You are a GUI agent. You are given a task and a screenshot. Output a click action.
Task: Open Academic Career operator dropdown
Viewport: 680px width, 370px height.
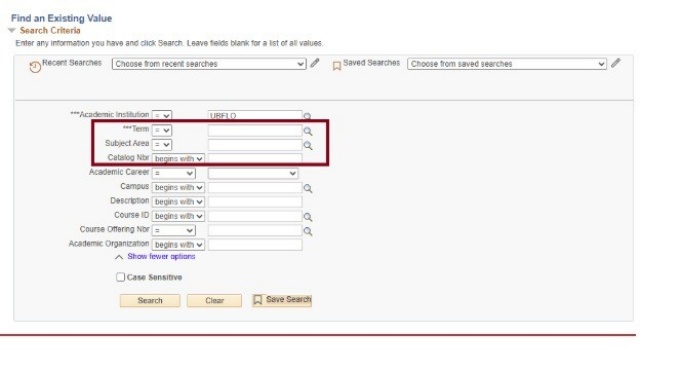173,173
